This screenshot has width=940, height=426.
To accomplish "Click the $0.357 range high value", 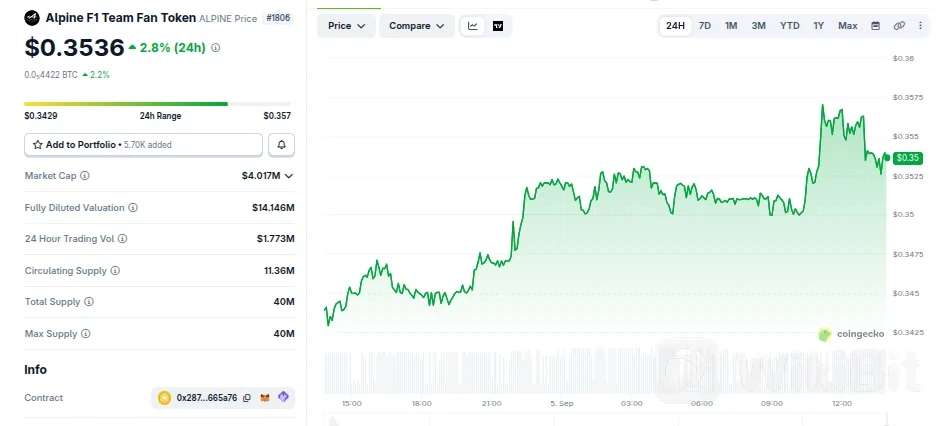I will tap(277, 116).
